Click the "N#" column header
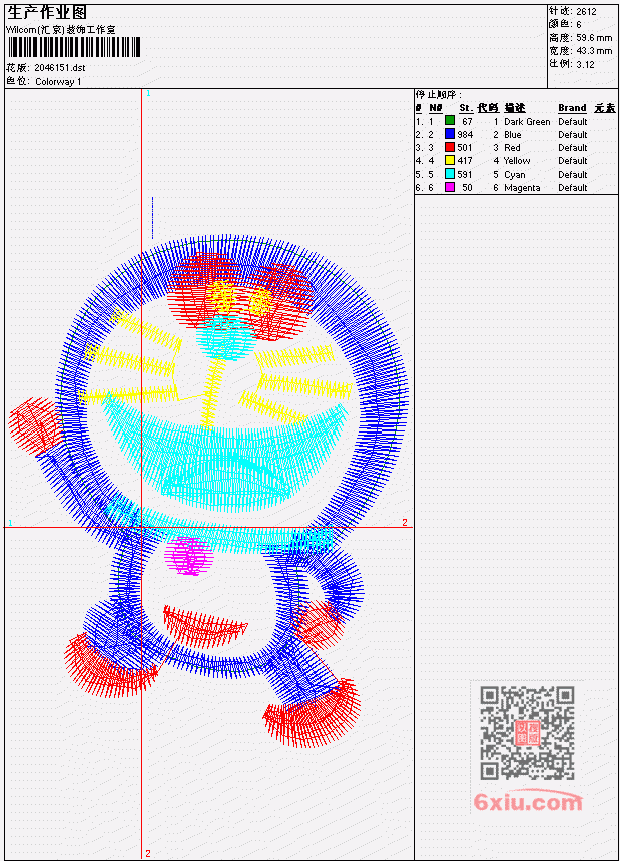Viewport: 620px width, 861px height. coord(435,108)
